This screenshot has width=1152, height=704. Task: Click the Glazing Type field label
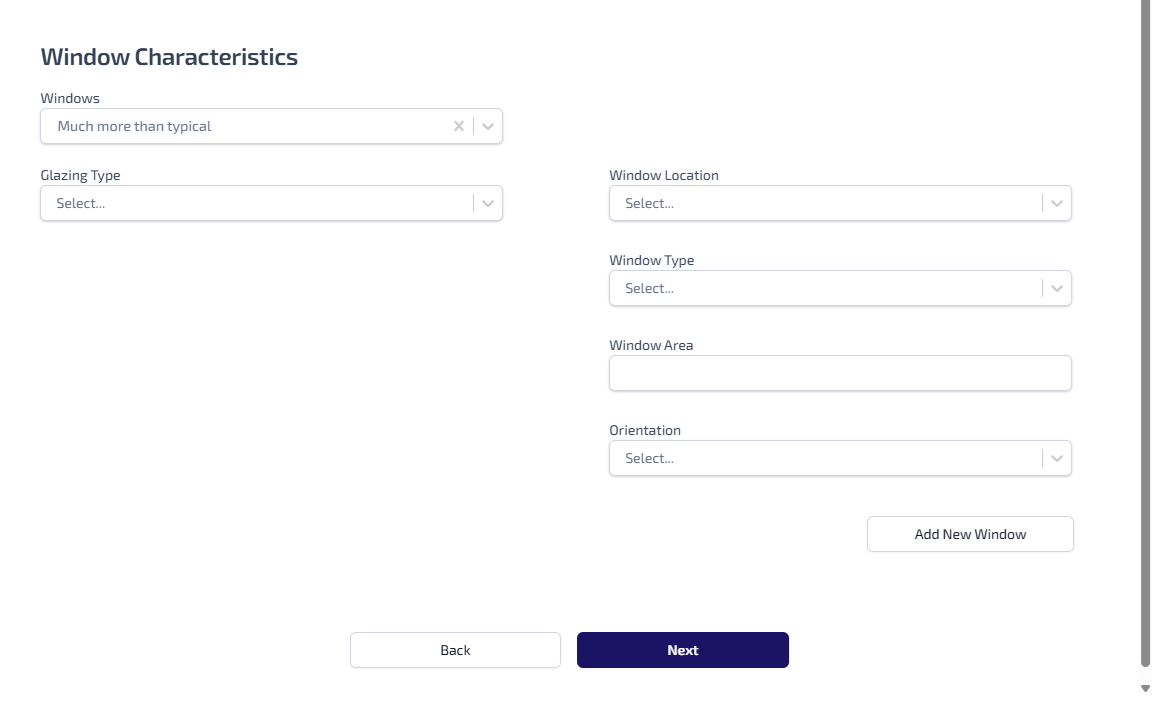[x=80, y=175]
